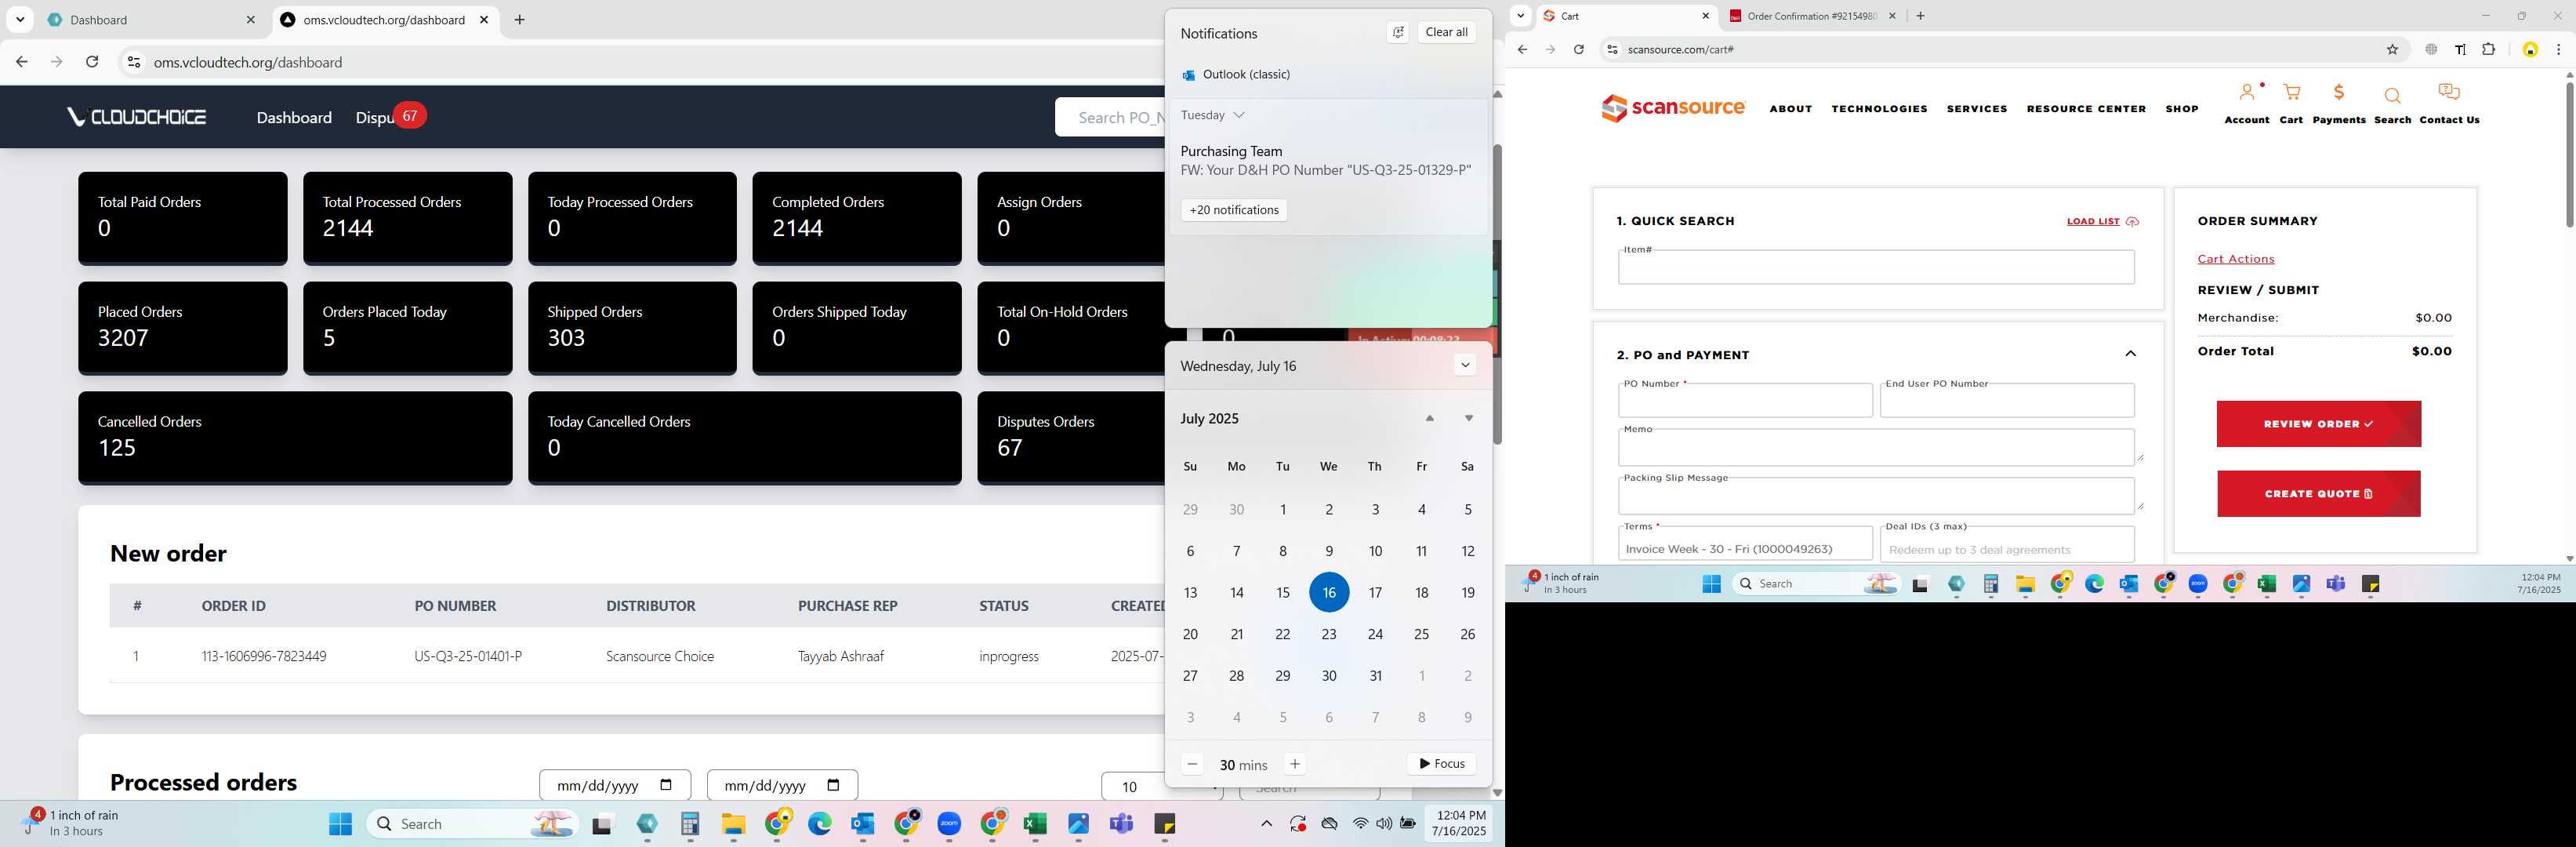Open the TECHNOLOGIES menu on ScanSource
This screenshot has height=847, width=2576.
pyautogui.click(x=1879, y=109)
